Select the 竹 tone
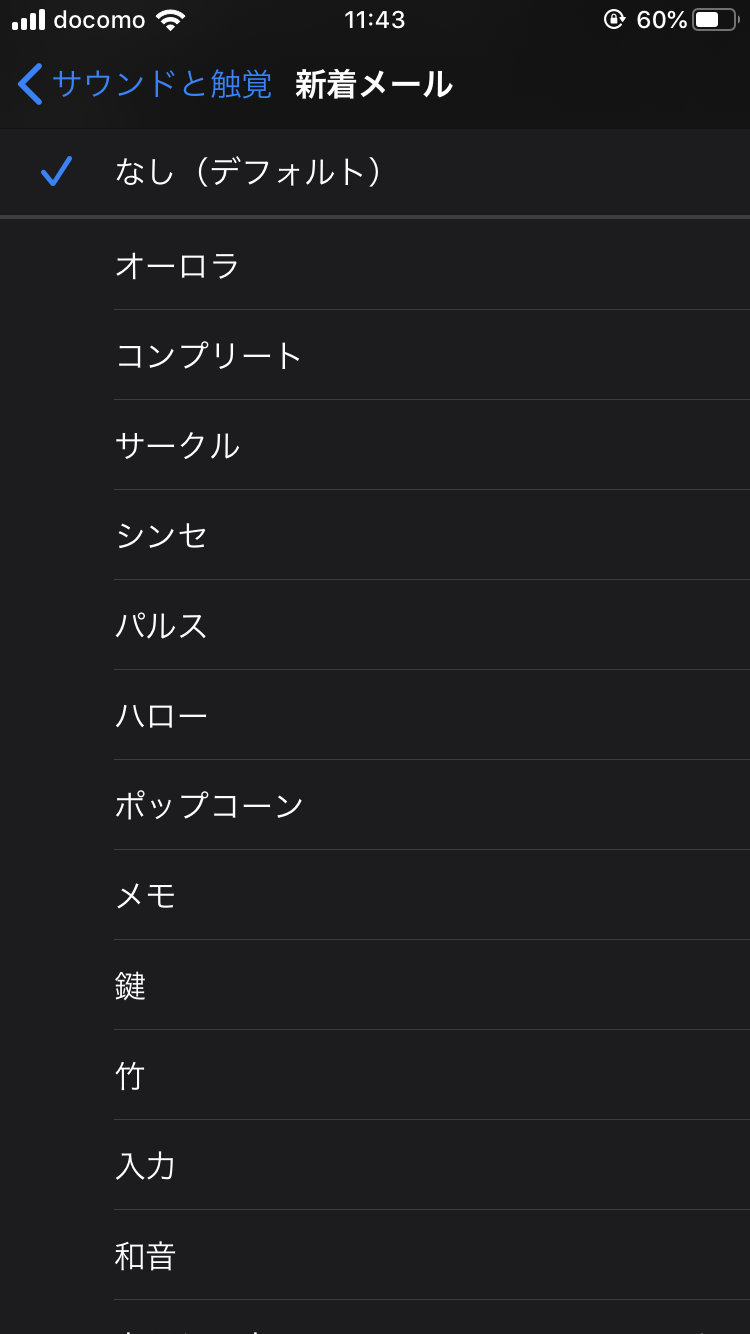This screenshot has height=1334, width=750. (x=131, y=1075)
